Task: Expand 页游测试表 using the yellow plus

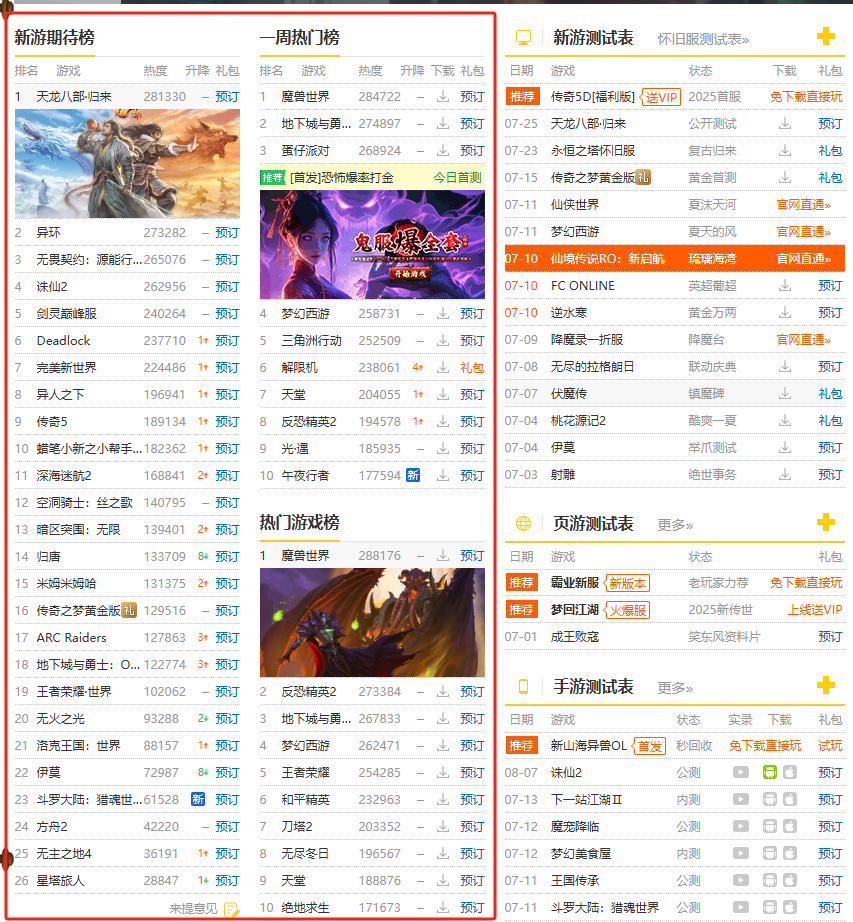Action: click(825, 523)
